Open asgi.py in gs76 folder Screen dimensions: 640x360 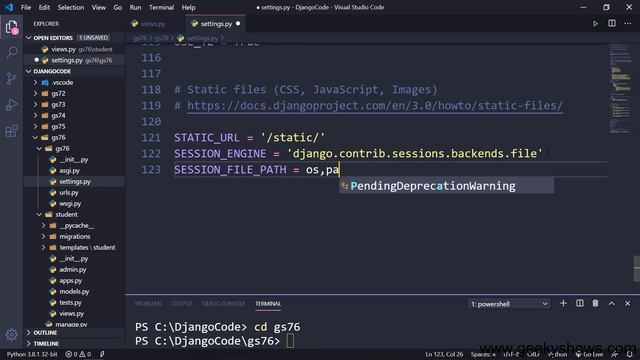click(69, 171)
